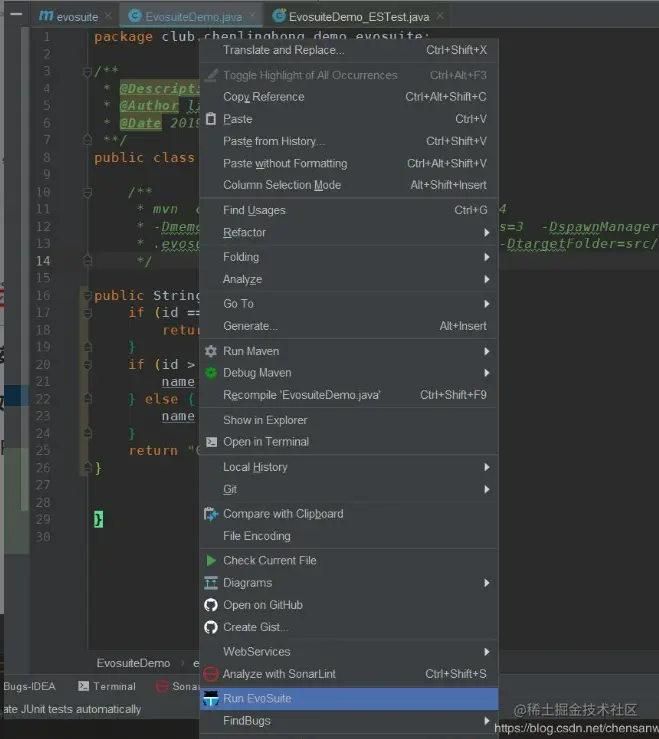Switch to the EvosuiteDemo.java tab
This screenshot has width=659, height=739.
click(x=193, y=17)
